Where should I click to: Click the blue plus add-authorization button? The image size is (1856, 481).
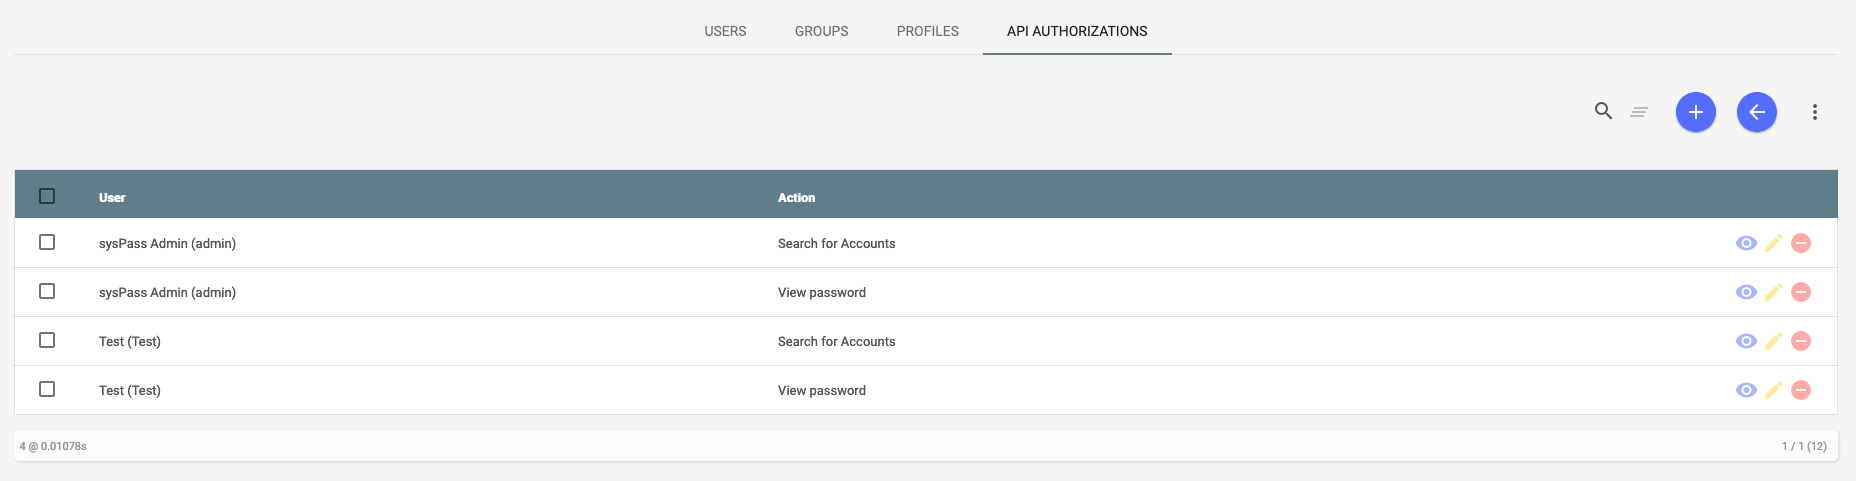[1696, 112]
